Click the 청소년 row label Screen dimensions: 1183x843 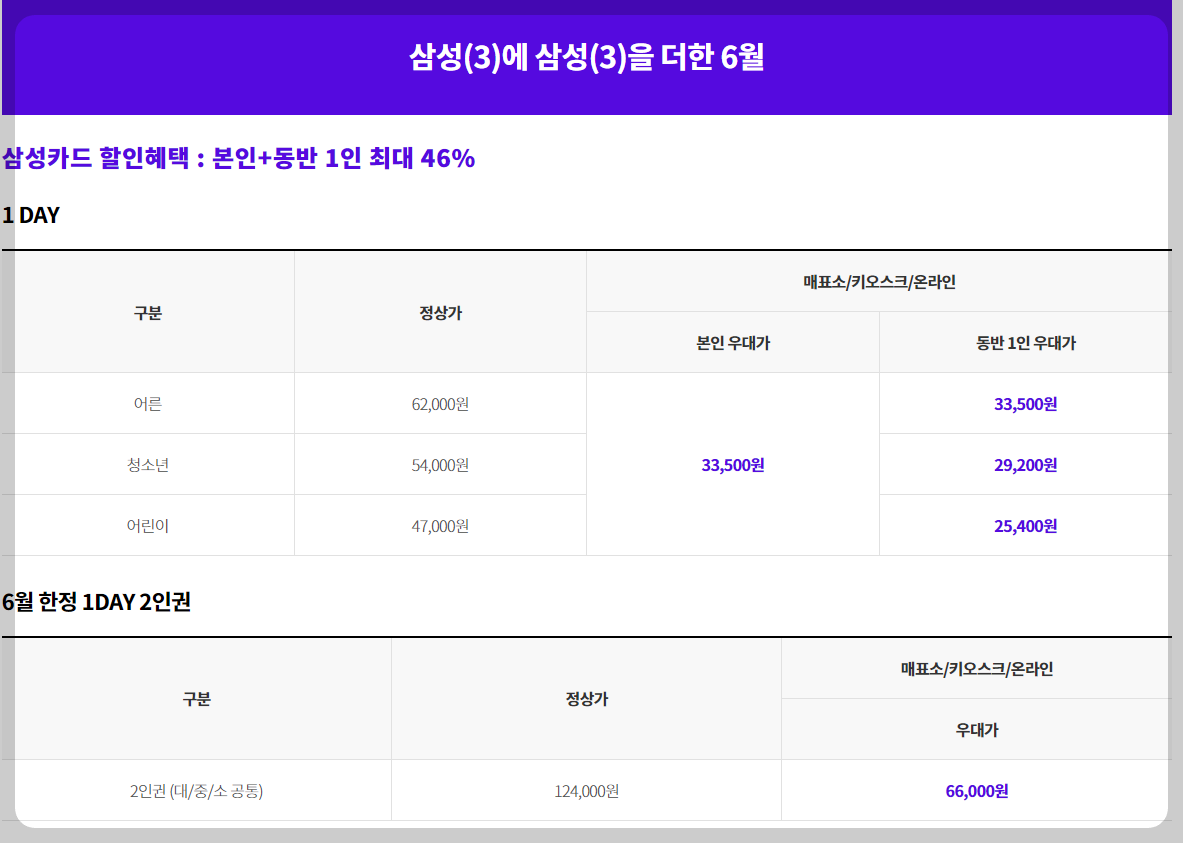(148, 465)
